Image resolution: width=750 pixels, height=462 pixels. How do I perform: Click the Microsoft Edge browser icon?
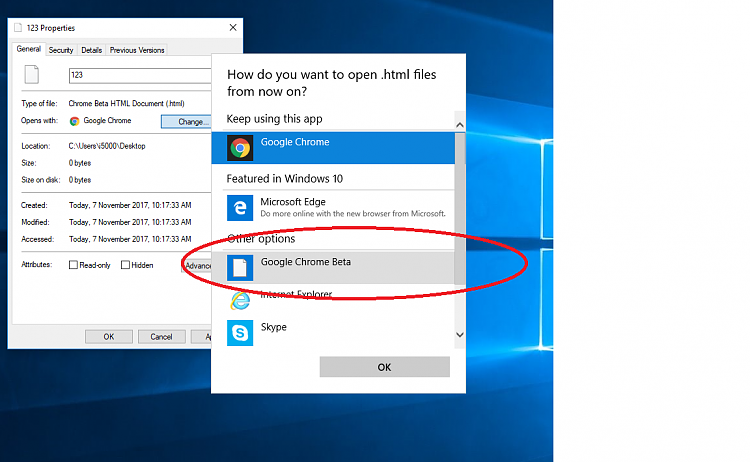tap(240, 208)
